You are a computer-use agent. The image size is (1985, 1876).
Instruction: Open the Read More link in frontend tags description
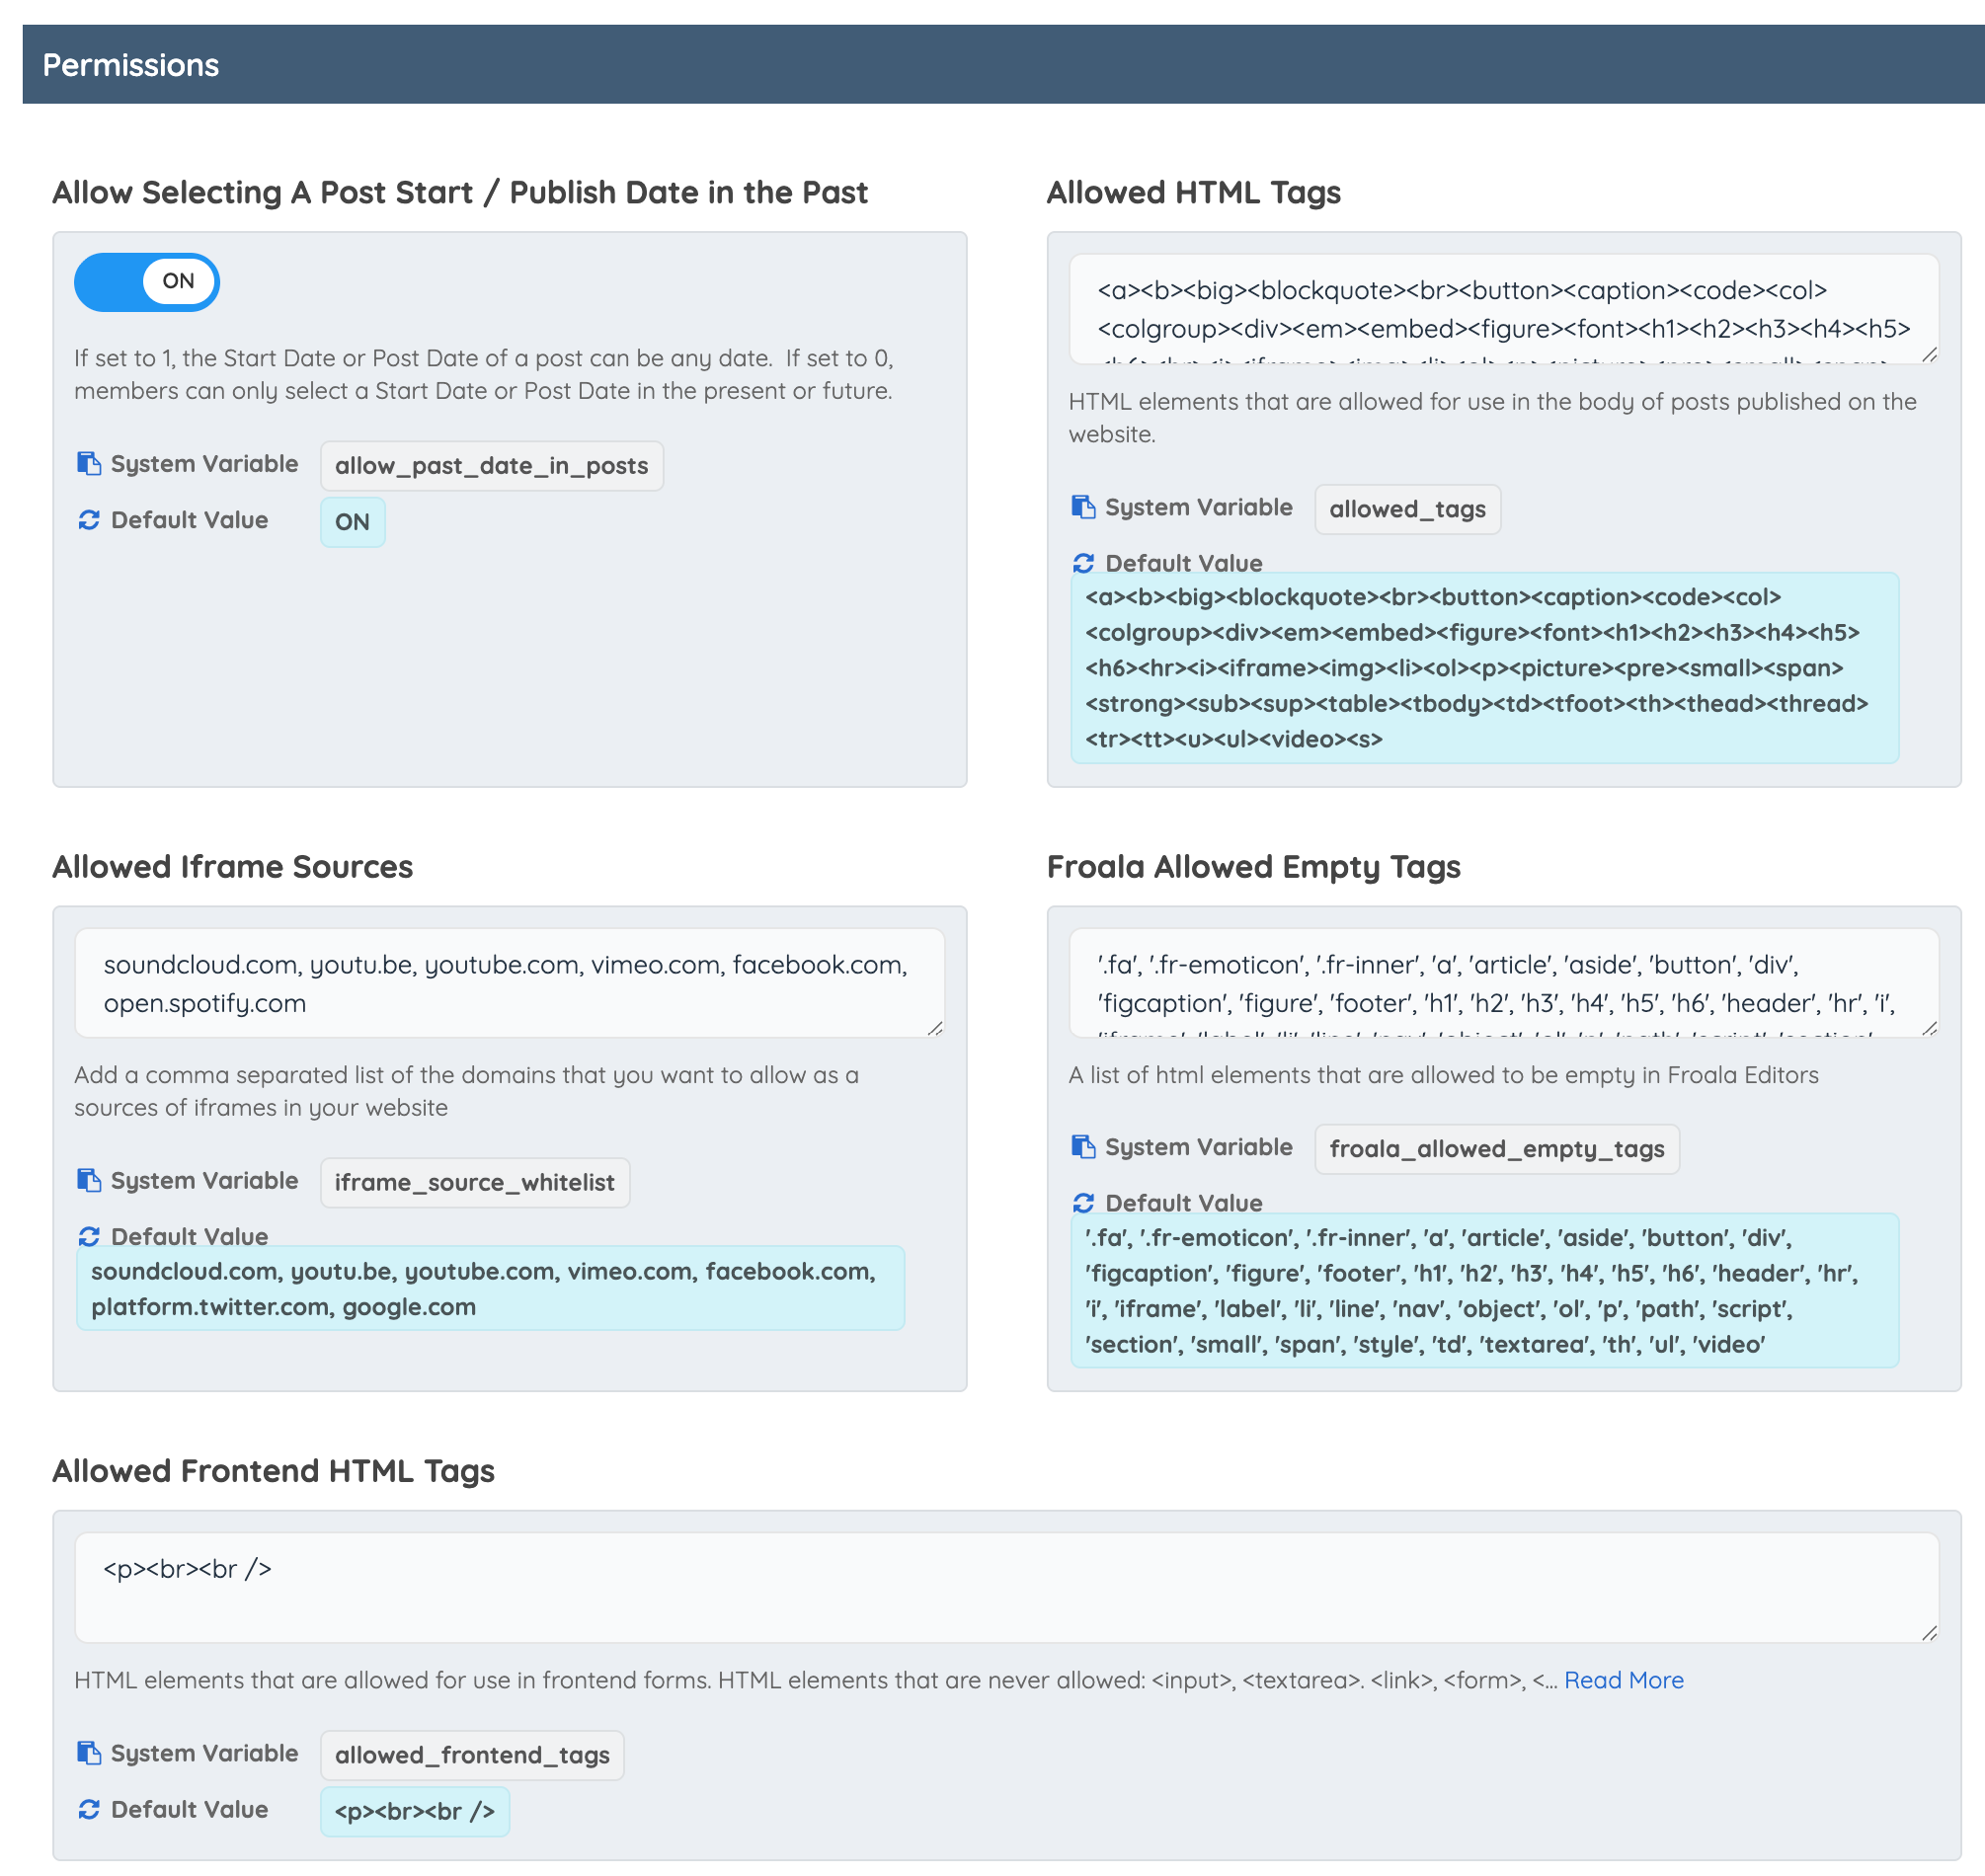pyautogui.click(x=1623, y=1680)
